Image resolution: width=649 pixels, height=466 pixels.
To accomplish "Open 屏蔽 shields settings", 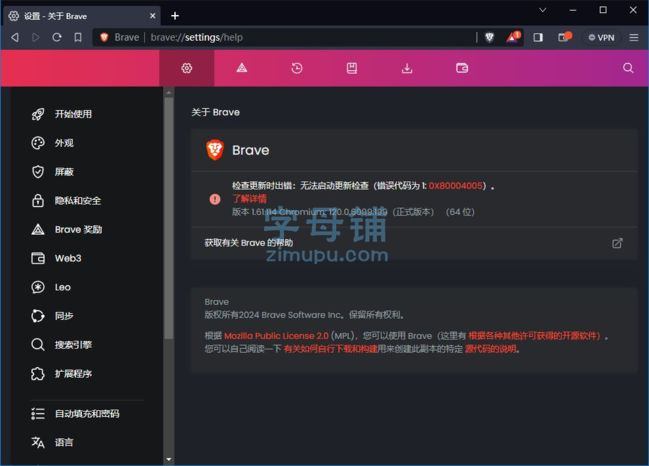I will (53, 172).
